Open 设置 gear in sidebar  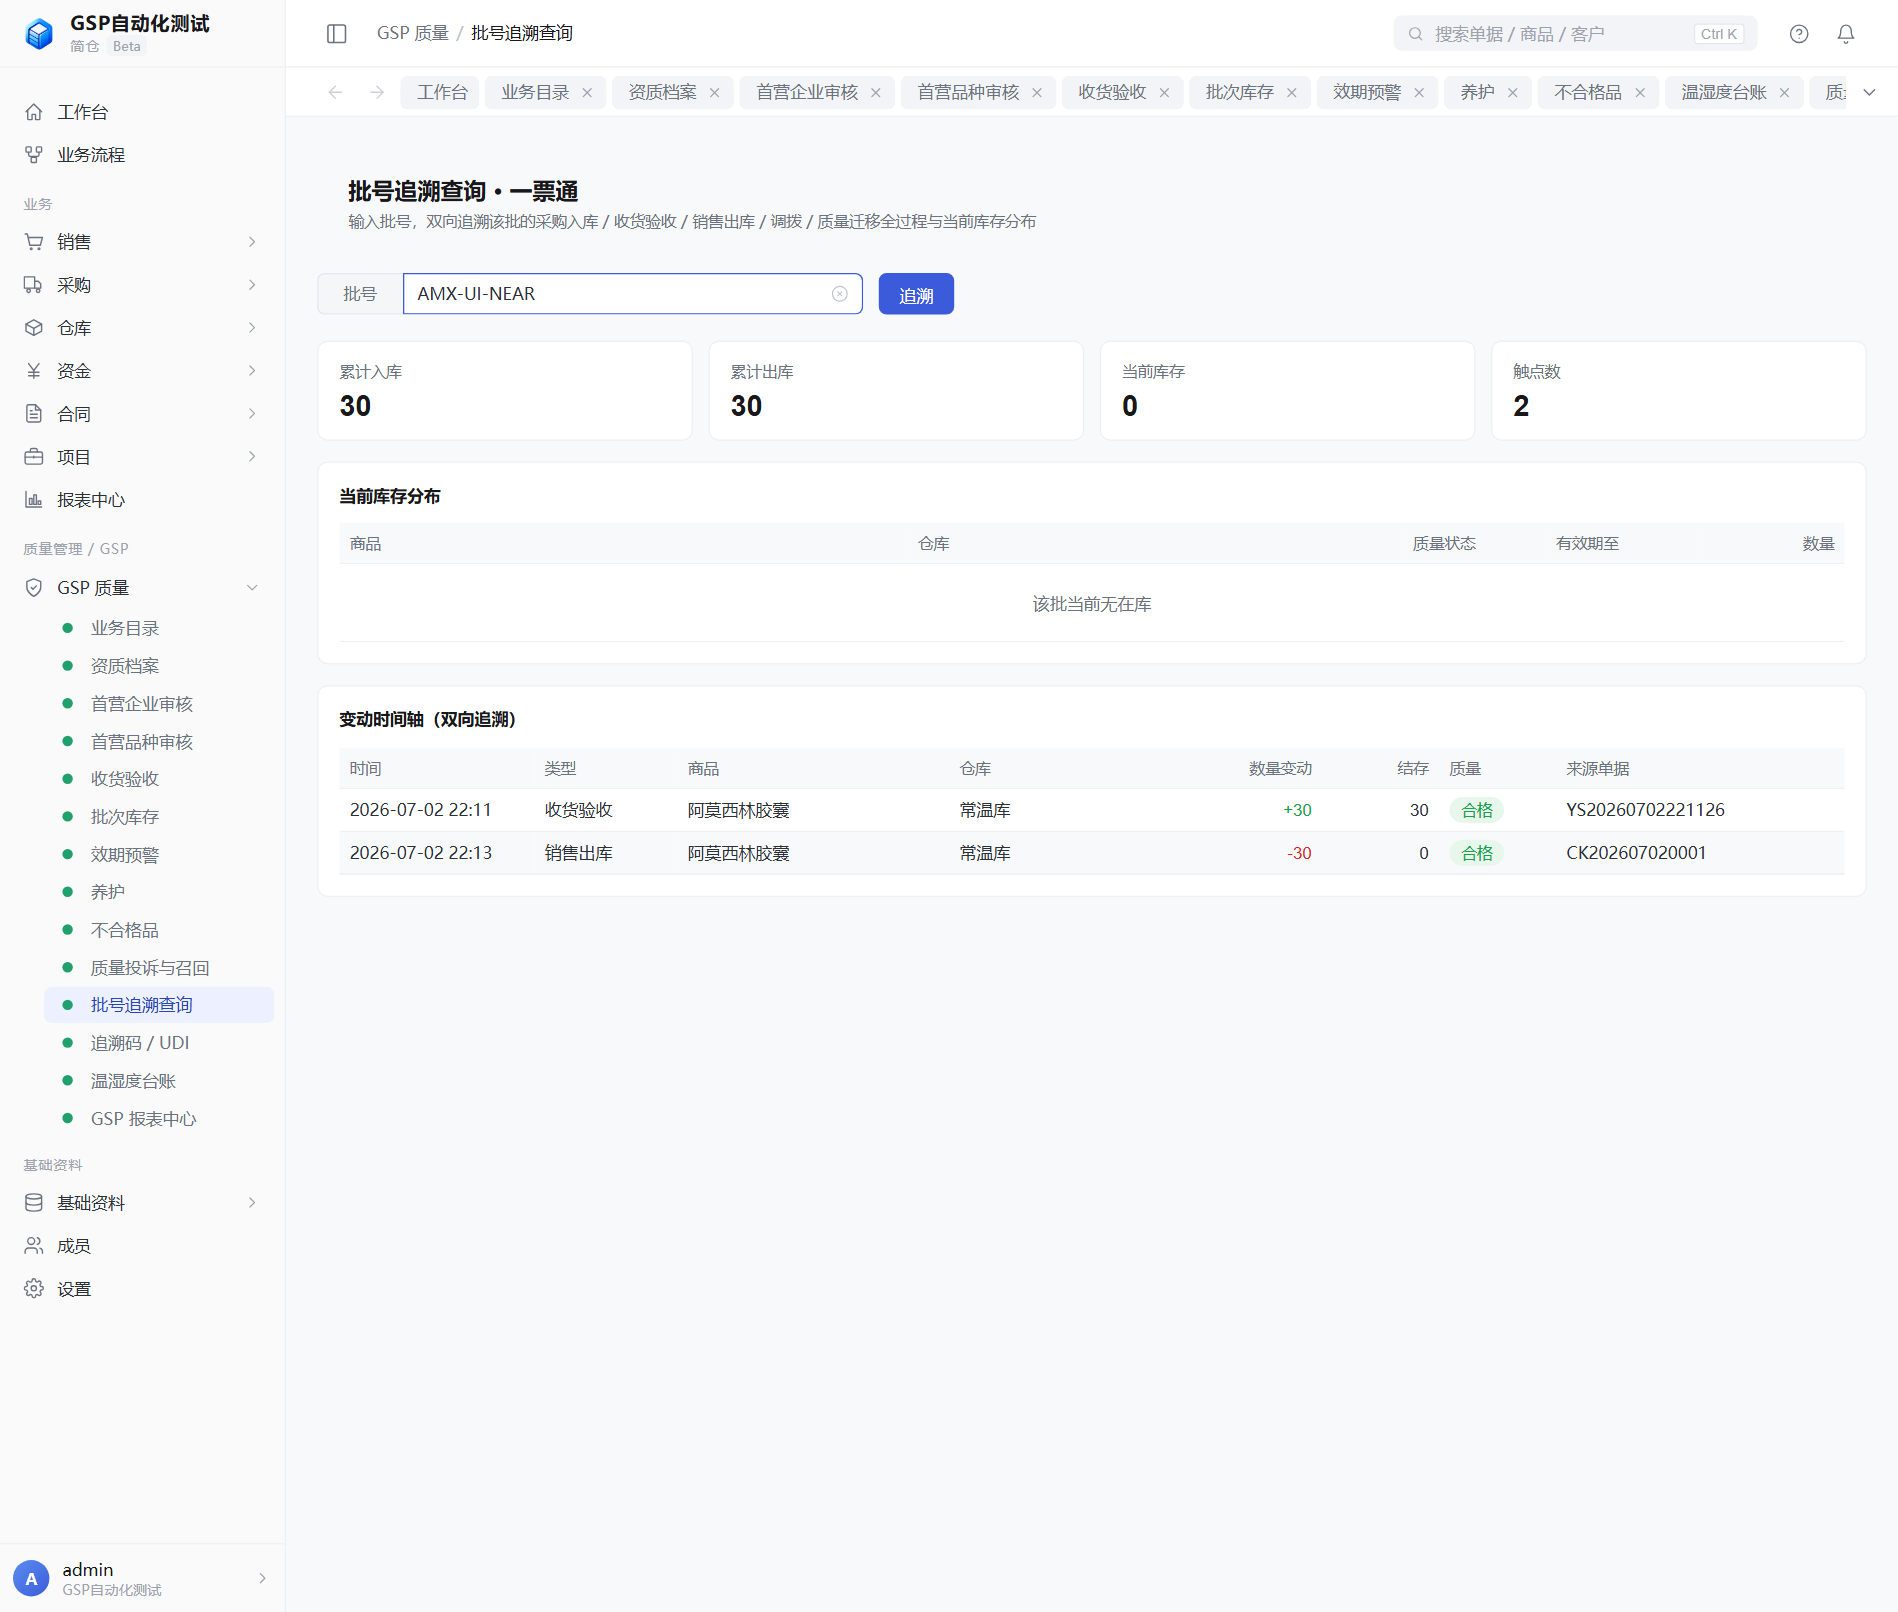pos(34,1289)
